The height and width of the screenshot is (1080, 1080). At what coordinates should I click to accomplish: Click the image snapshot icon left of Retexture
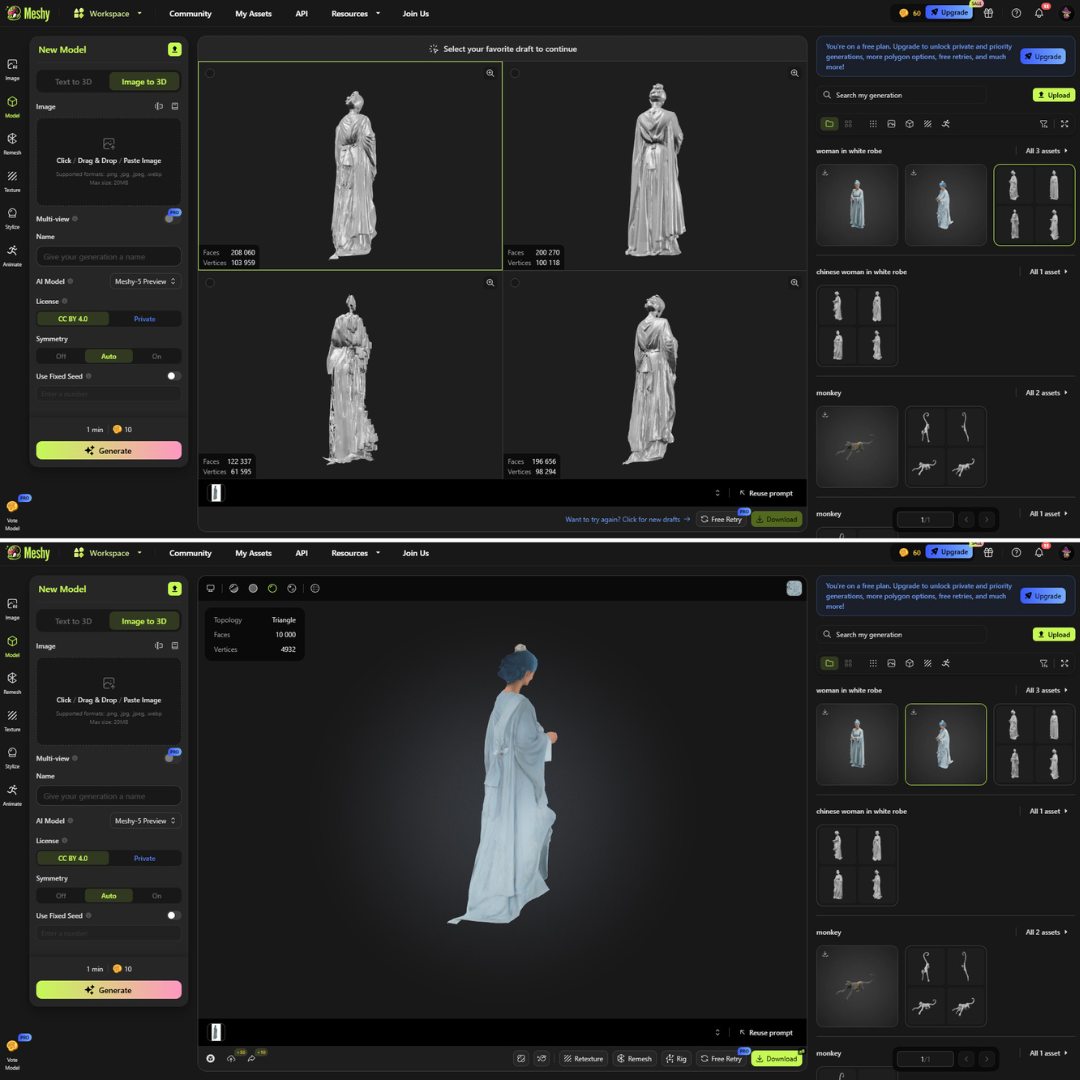coord(521,1059)
